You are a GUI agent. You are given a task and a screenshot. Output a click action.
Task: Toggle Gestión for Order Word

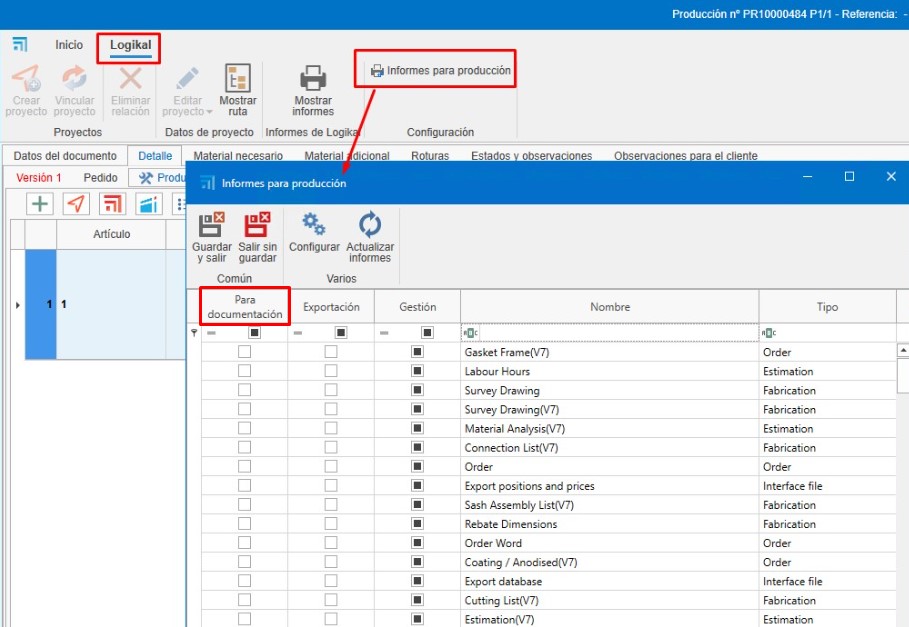pos(417,543)
